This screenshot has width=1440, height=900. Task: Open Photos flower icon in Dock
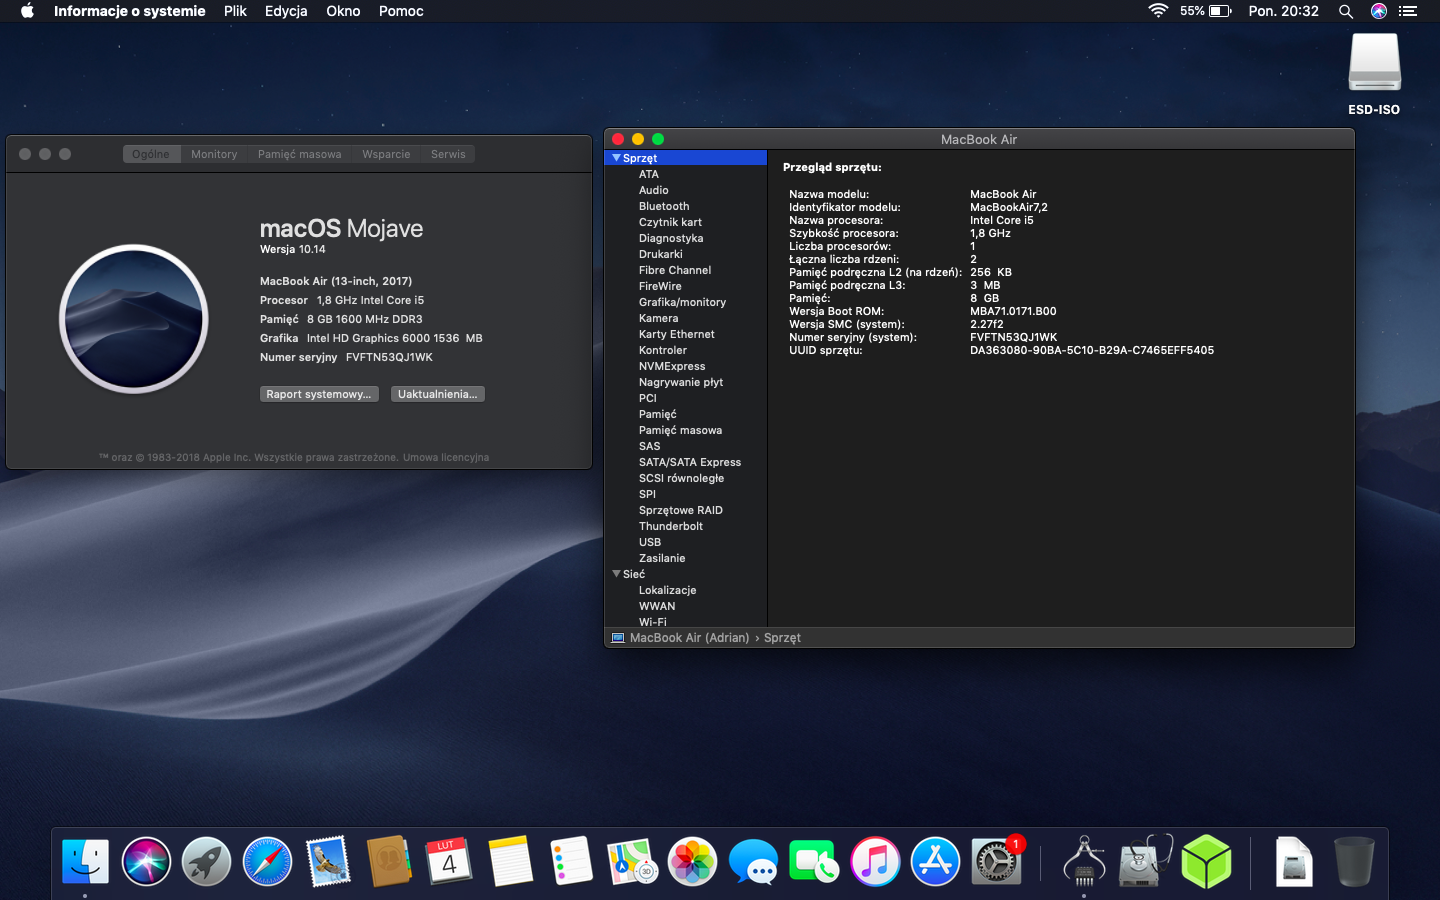[x=692, y=861]
